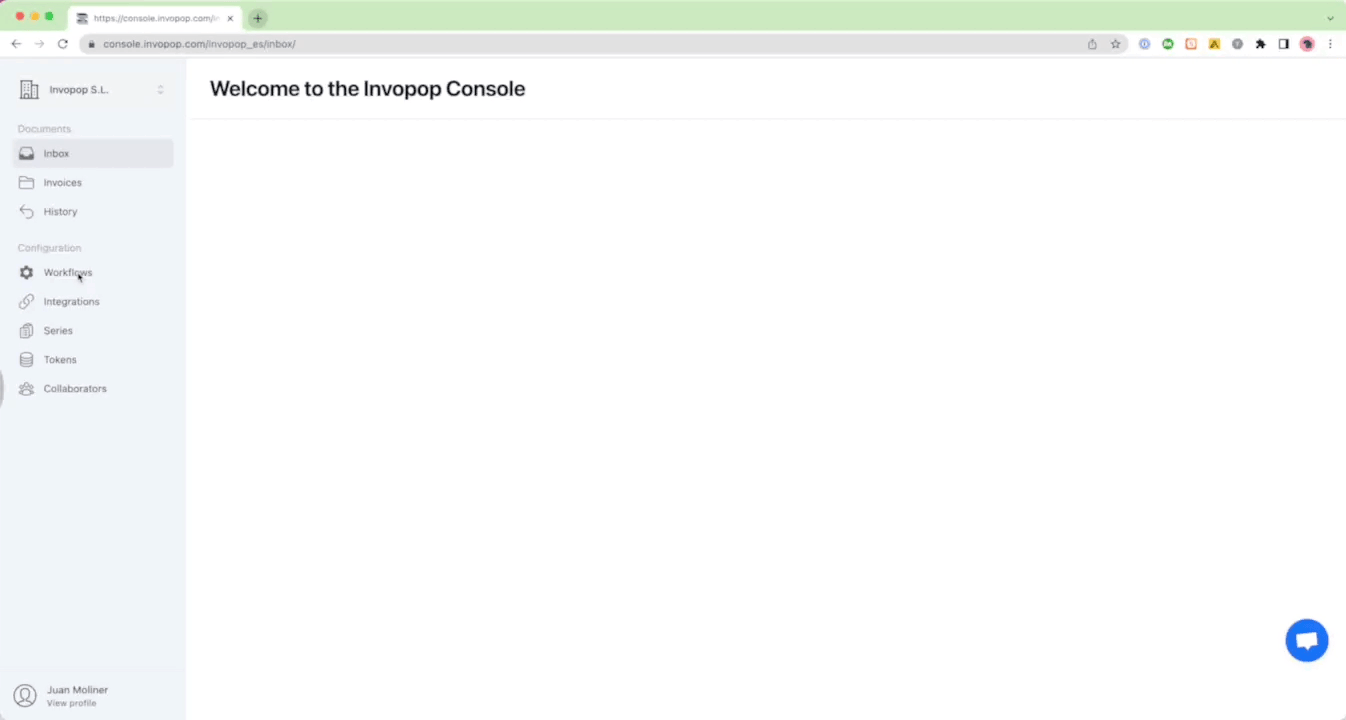The image size is (1346, 720).
Task: Close the console.invopop.com tab
Action: [230, 18]
